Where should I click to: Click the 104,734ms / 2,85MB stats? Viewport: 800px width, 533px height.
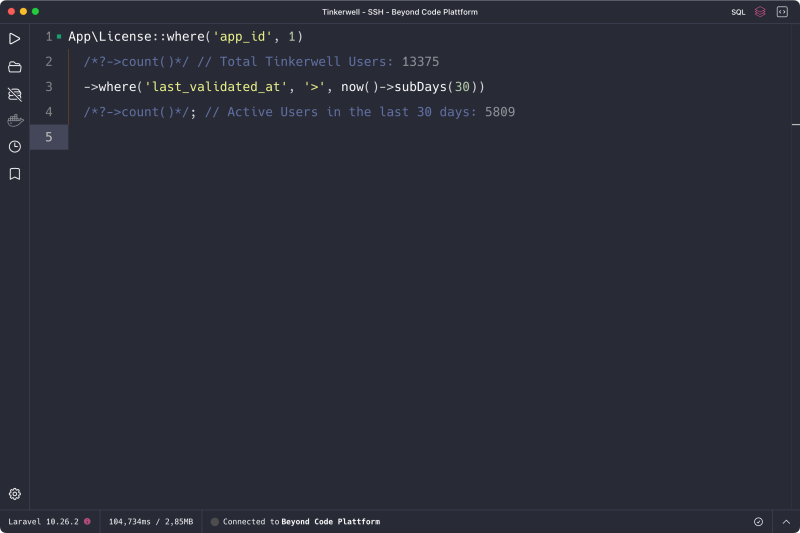(x=151, y=521)
